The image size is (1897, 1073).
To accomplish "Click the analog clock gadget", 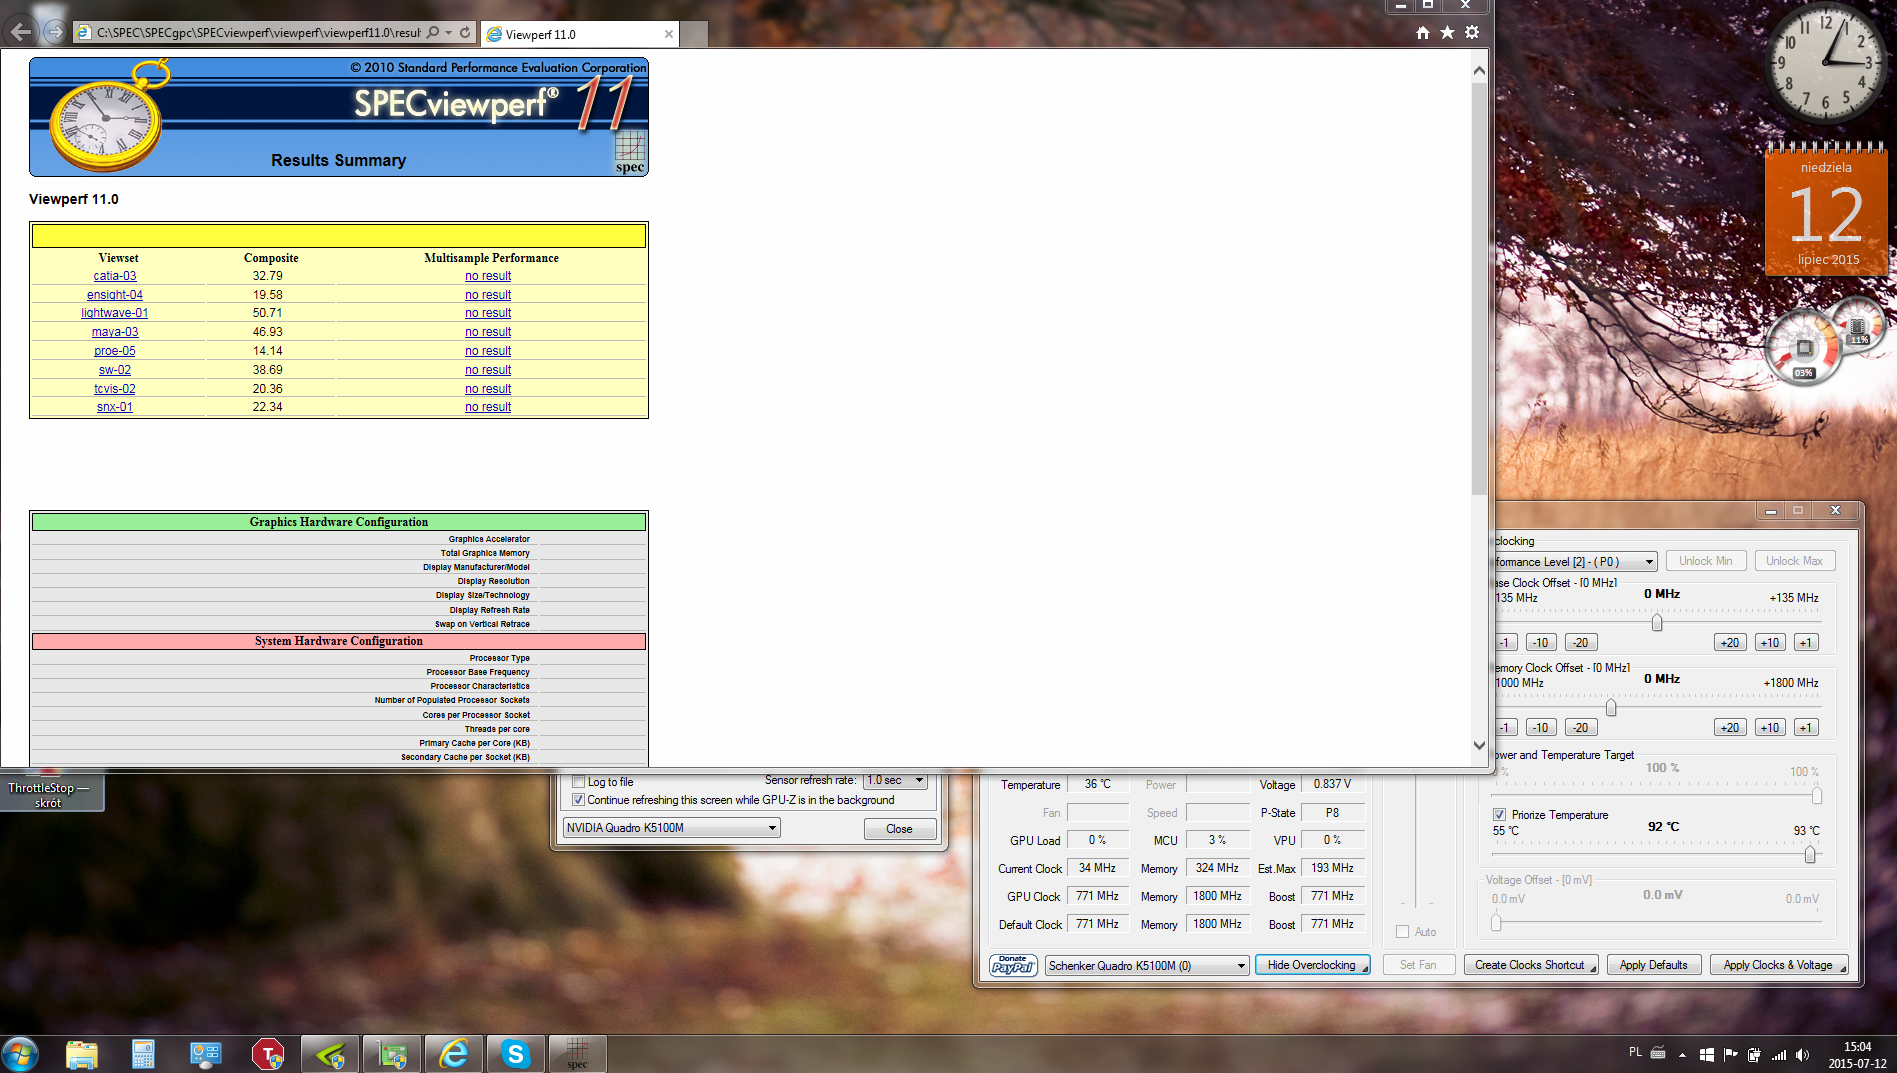I will coord(1825,62).
